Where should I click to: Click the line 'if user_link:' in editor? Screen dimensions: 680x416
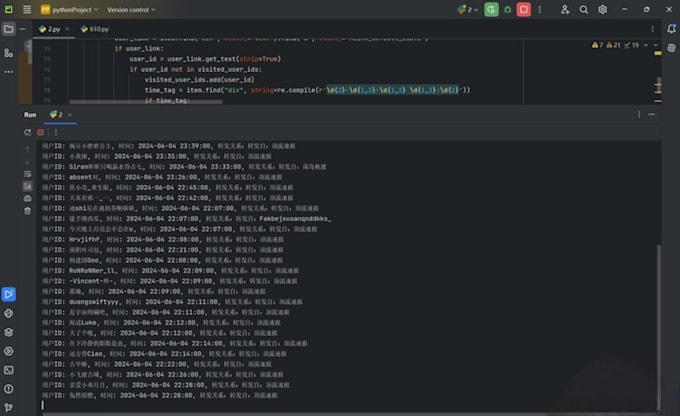point(139,49)
